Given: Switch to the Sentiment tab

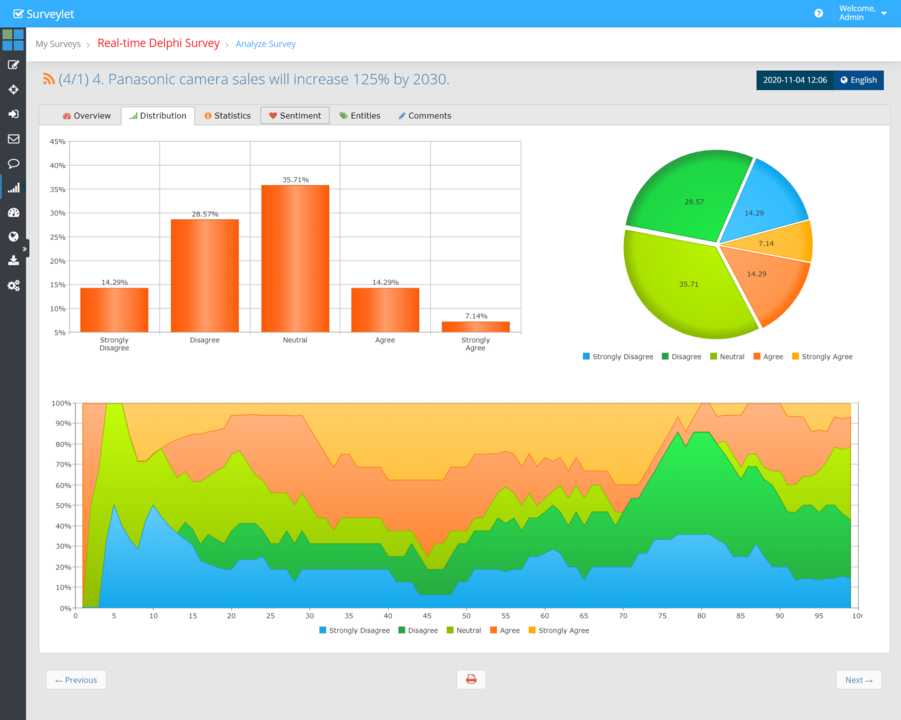Looking at the screenshot, I should coord(295,115).
